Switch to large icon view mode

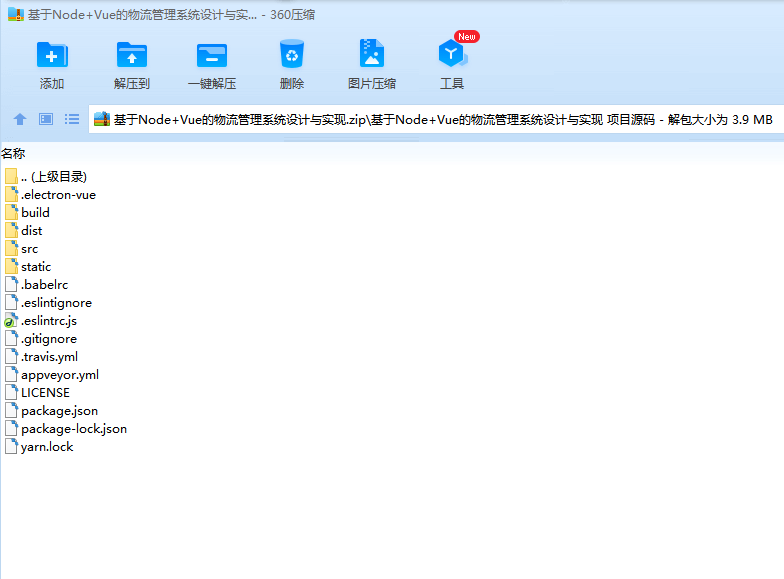click(x=46, y=119)
